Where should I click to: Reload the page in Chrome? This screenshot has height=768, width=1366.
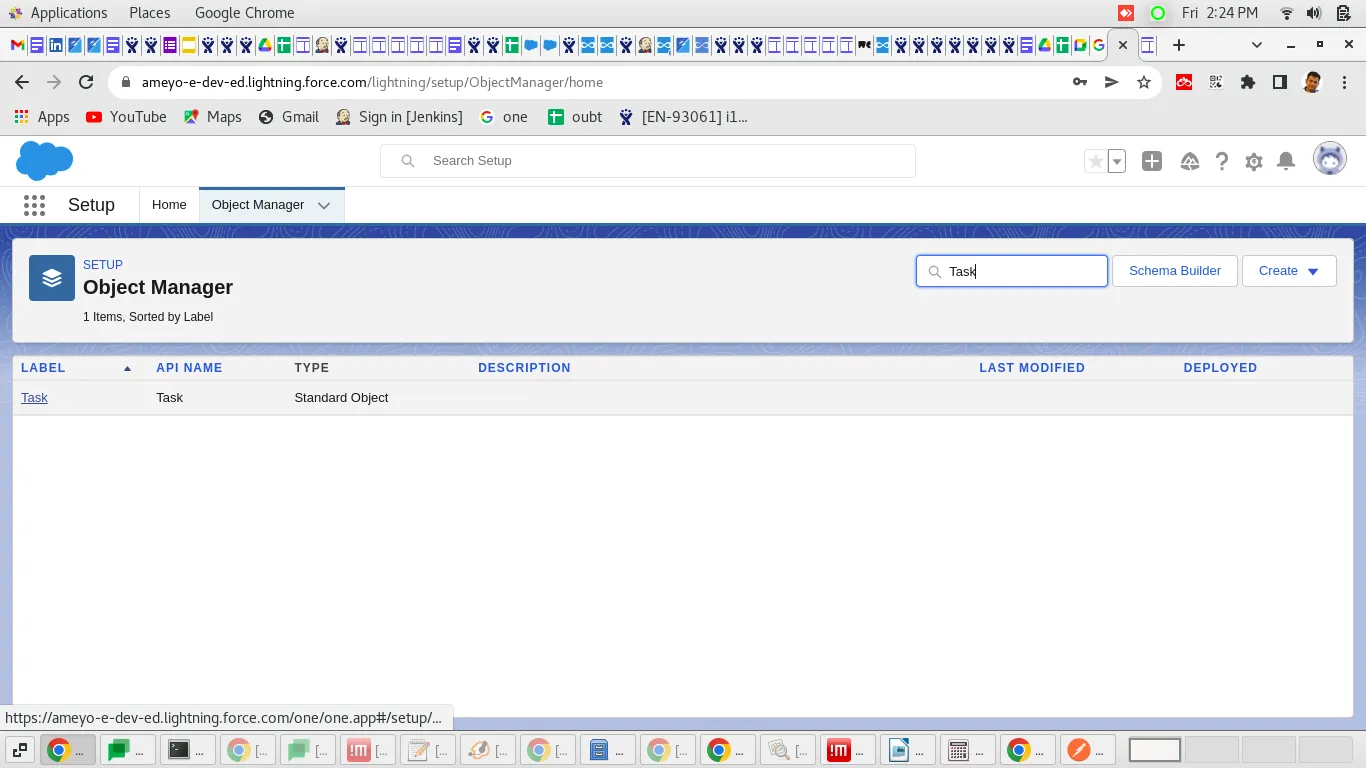(x=86, y=82)
